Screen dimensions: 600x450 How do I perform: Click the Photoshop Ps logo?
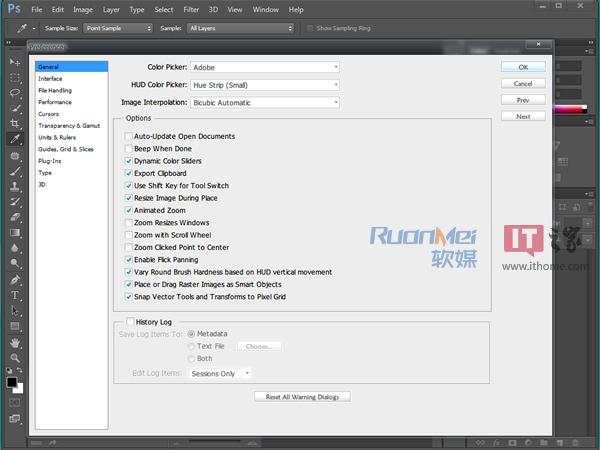click(x=14, y=8)
